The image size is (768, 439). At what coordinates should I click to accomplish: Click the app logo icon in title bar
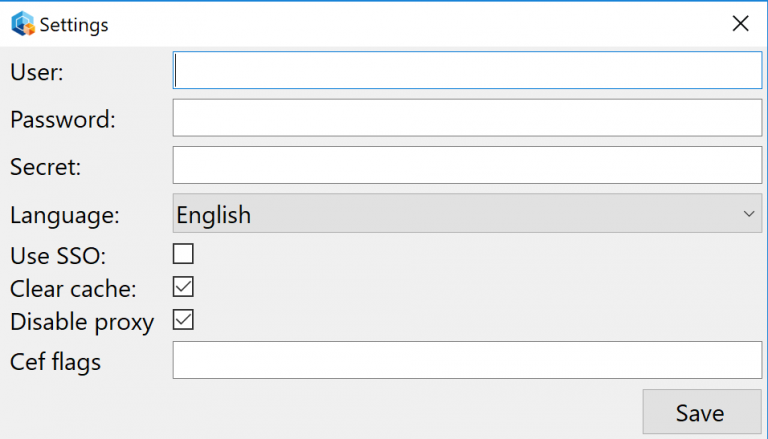tap(23, 24)
